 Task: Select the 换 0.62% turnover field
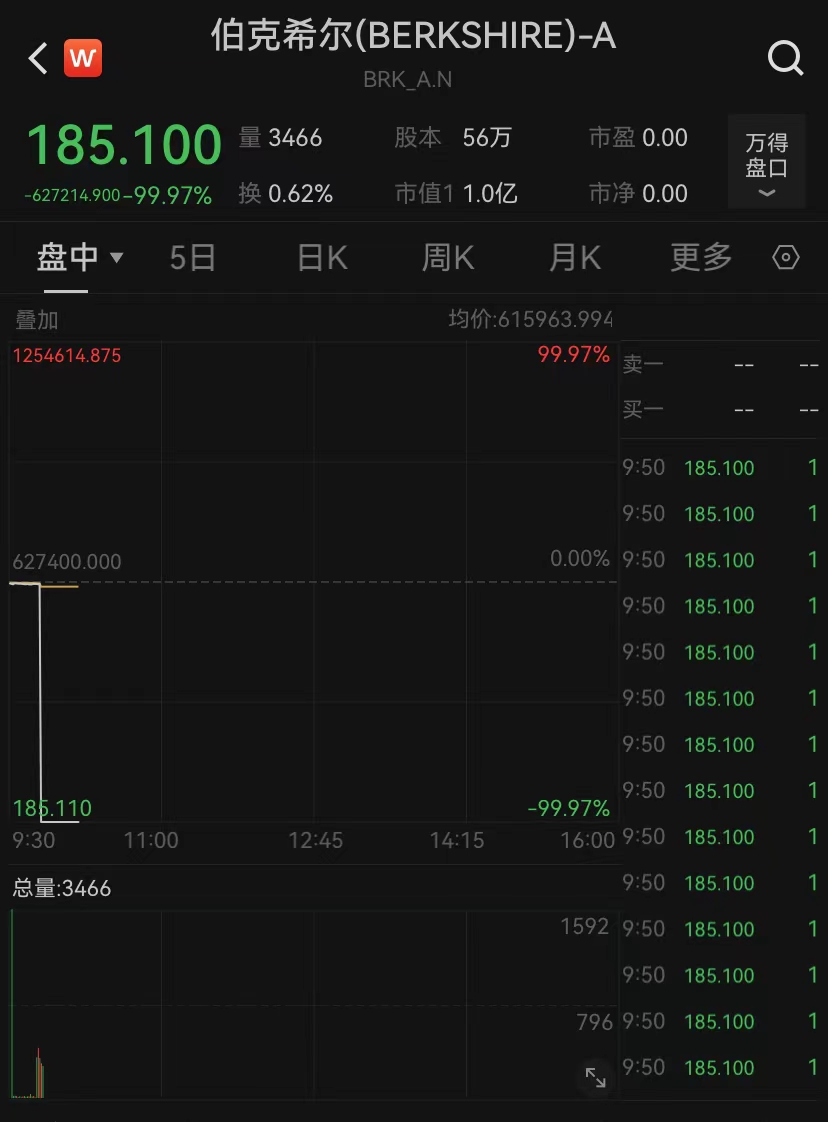pyautogui.click(x=286, y=193)
